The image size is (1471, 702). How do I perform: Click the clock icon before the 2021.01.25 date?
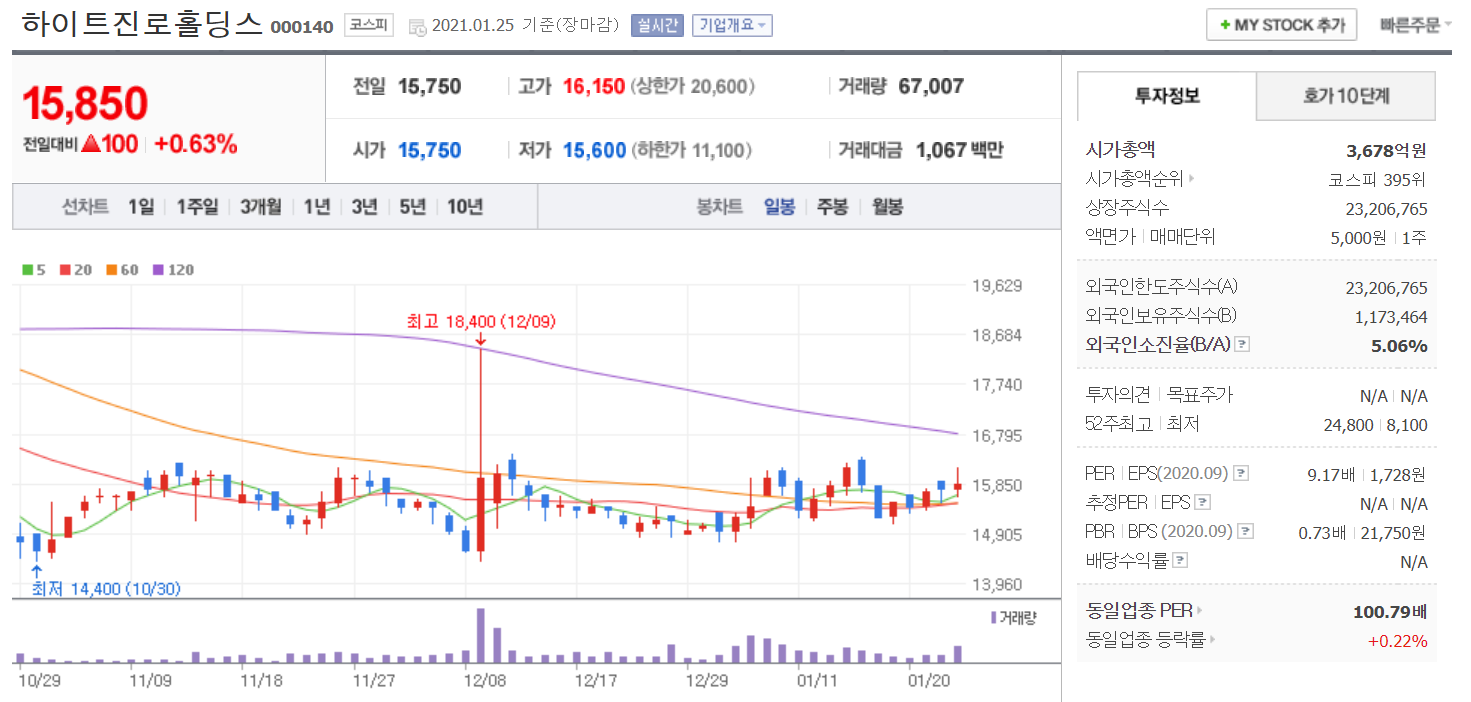click(x=418, y=26)
